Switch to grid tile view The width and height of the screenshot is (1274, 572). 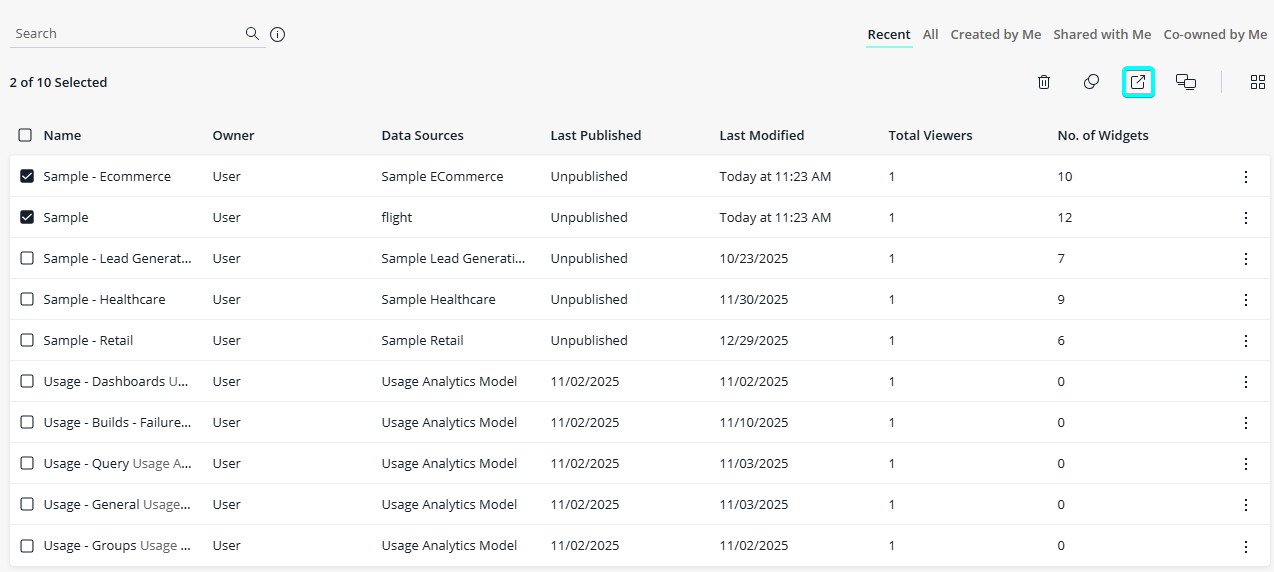pyautogui.click(x=1258, y=82)
